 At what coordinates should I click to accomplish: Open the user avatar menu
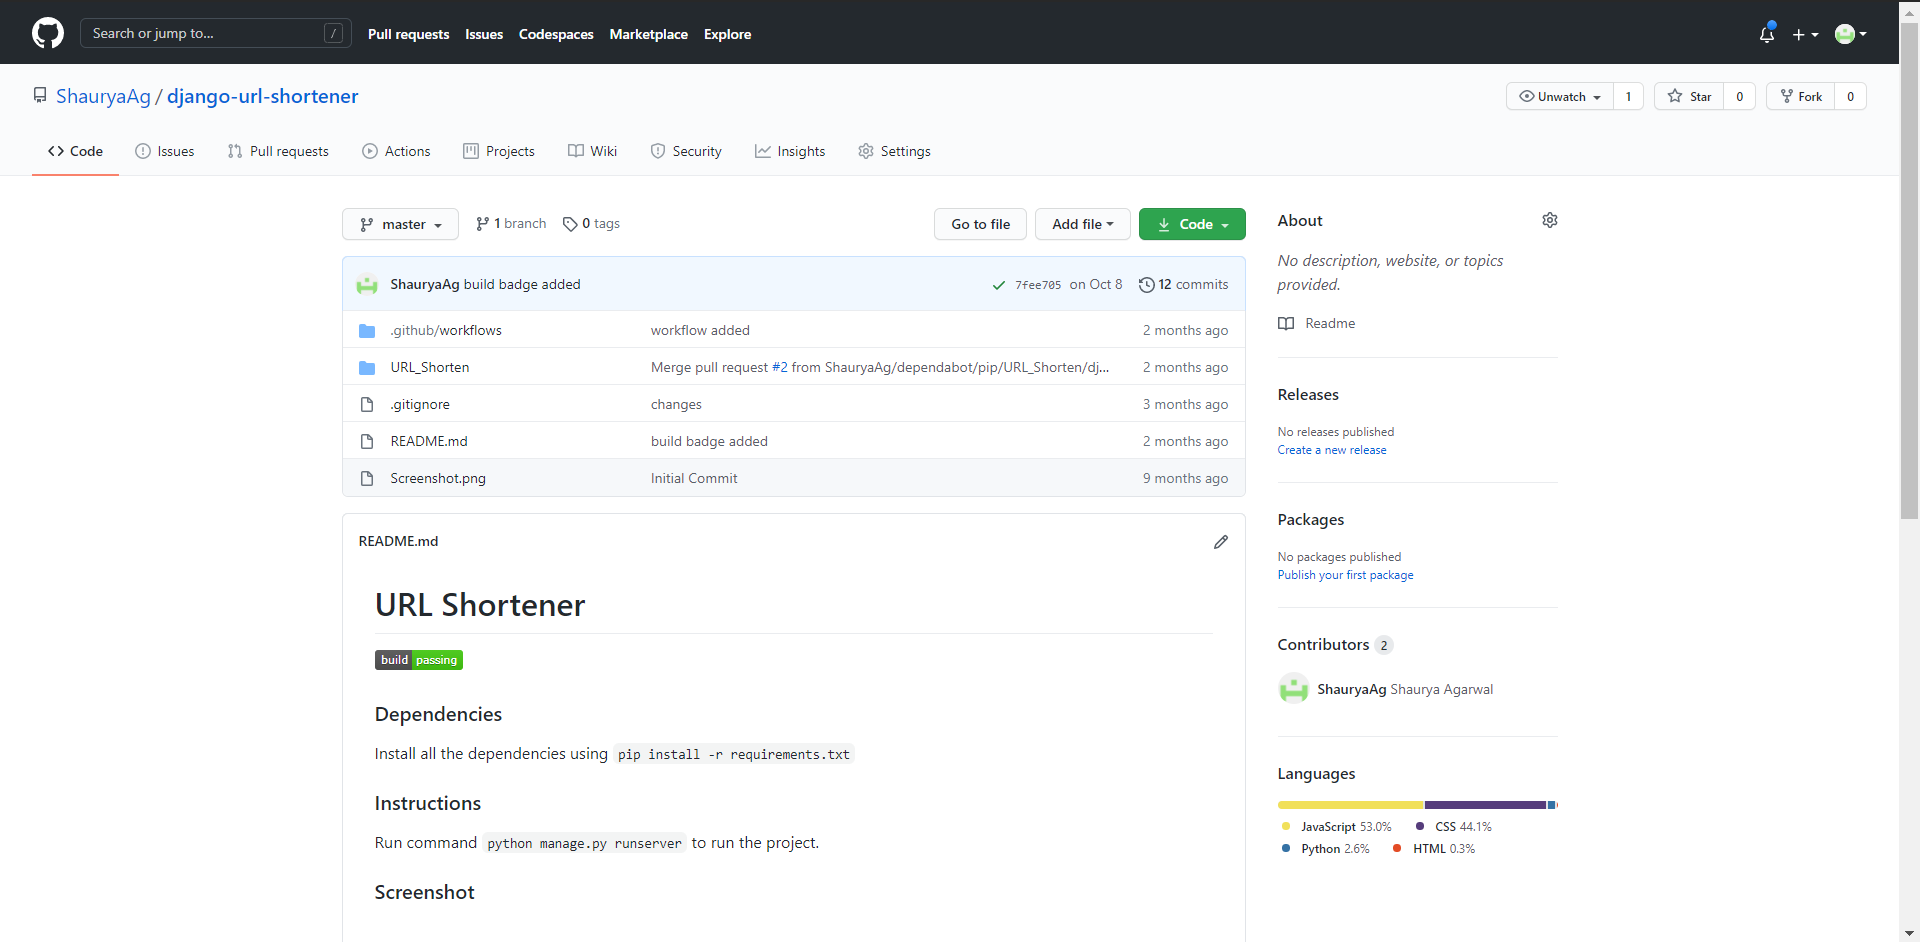pos(1851,34)
